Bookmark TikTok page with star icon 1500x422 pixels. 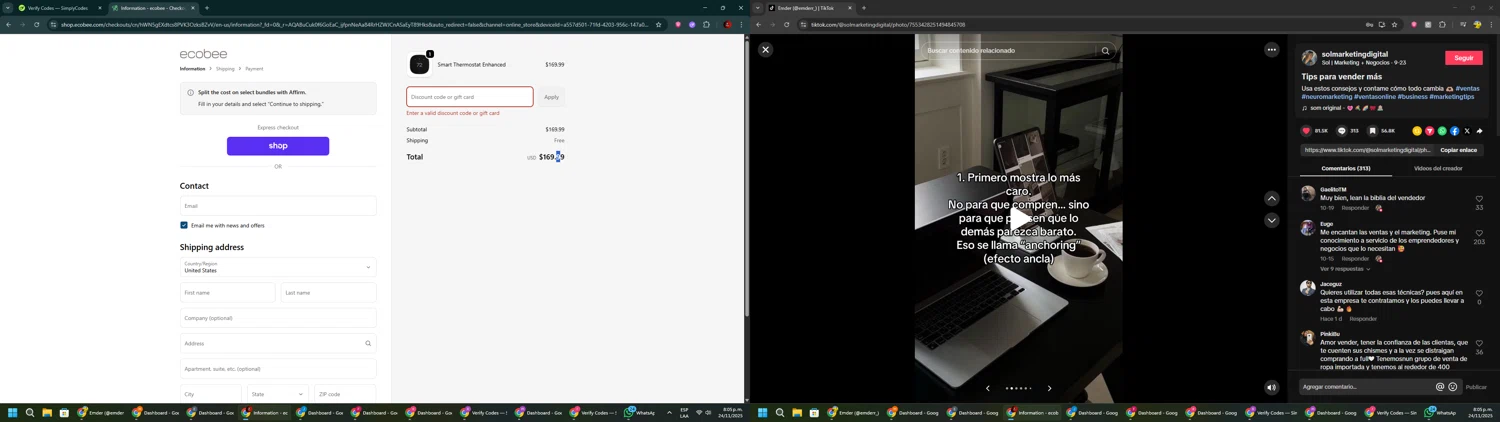(1394, 25)
